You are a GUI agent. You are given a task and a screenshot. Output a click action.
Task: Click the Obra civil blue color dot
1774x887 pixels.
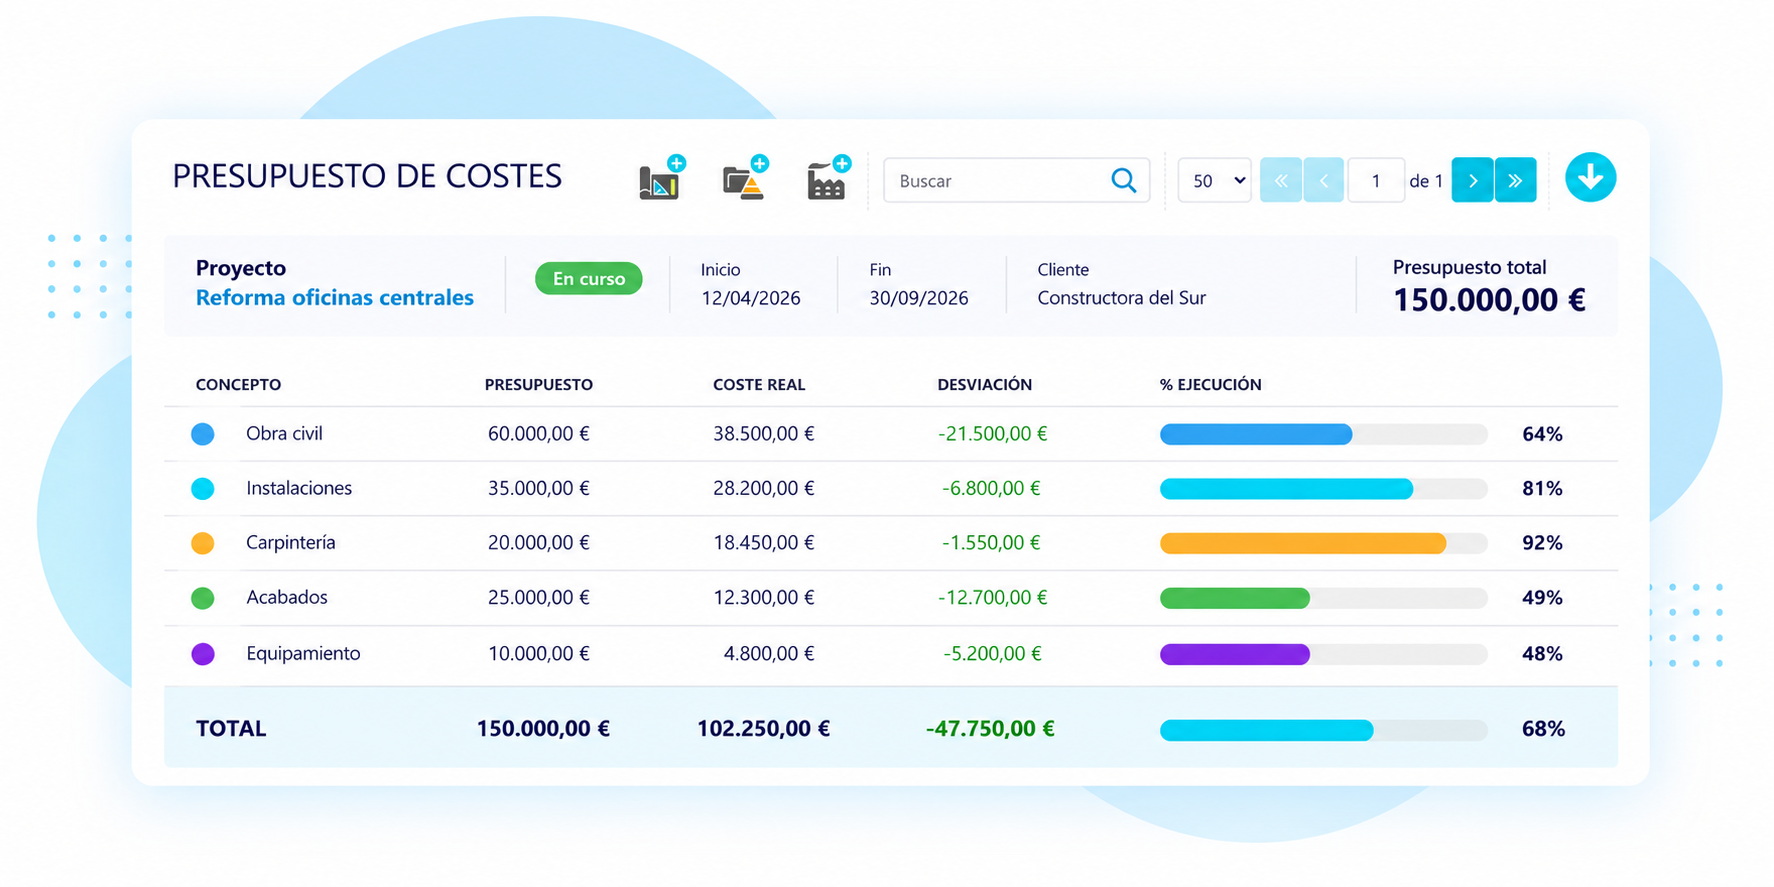pyautogui.click(x=203, y=434)
